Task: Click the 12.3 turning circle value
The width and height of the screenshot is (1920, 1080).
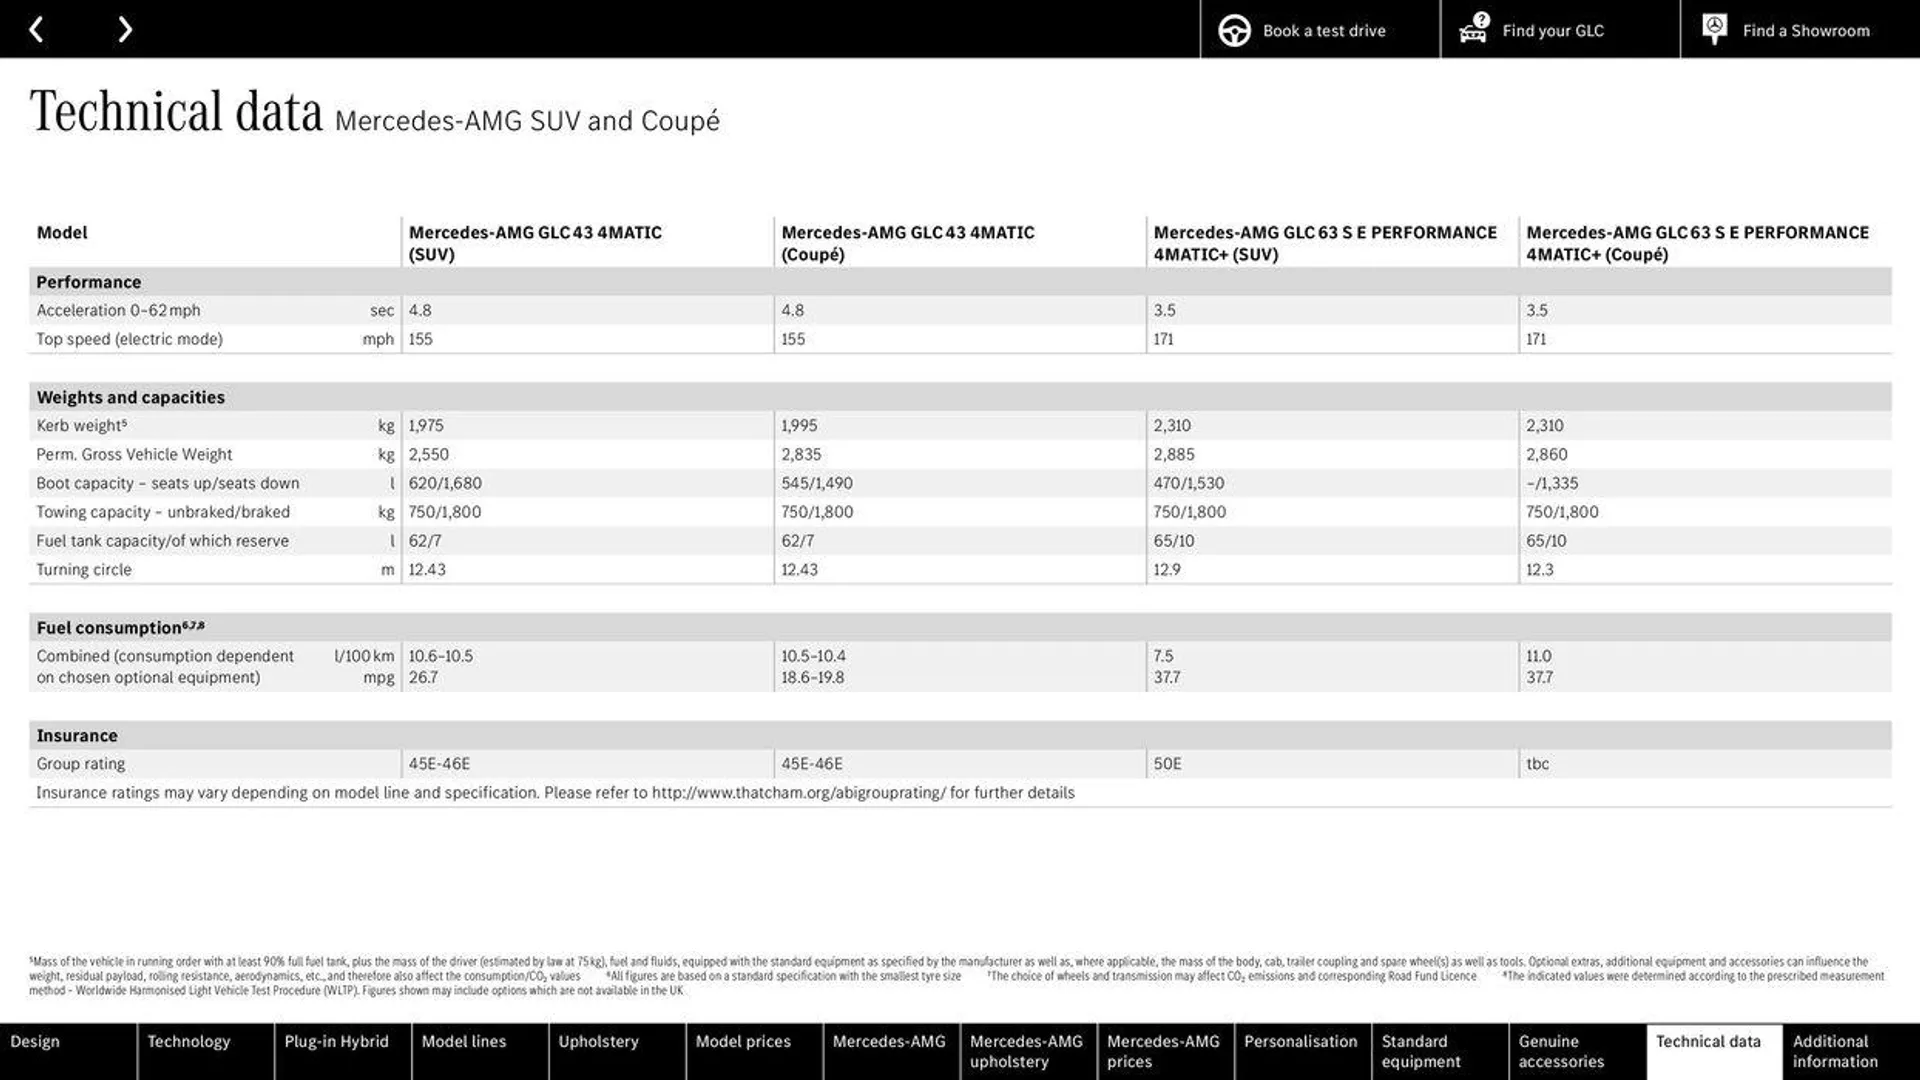Action: [1540, 569]
